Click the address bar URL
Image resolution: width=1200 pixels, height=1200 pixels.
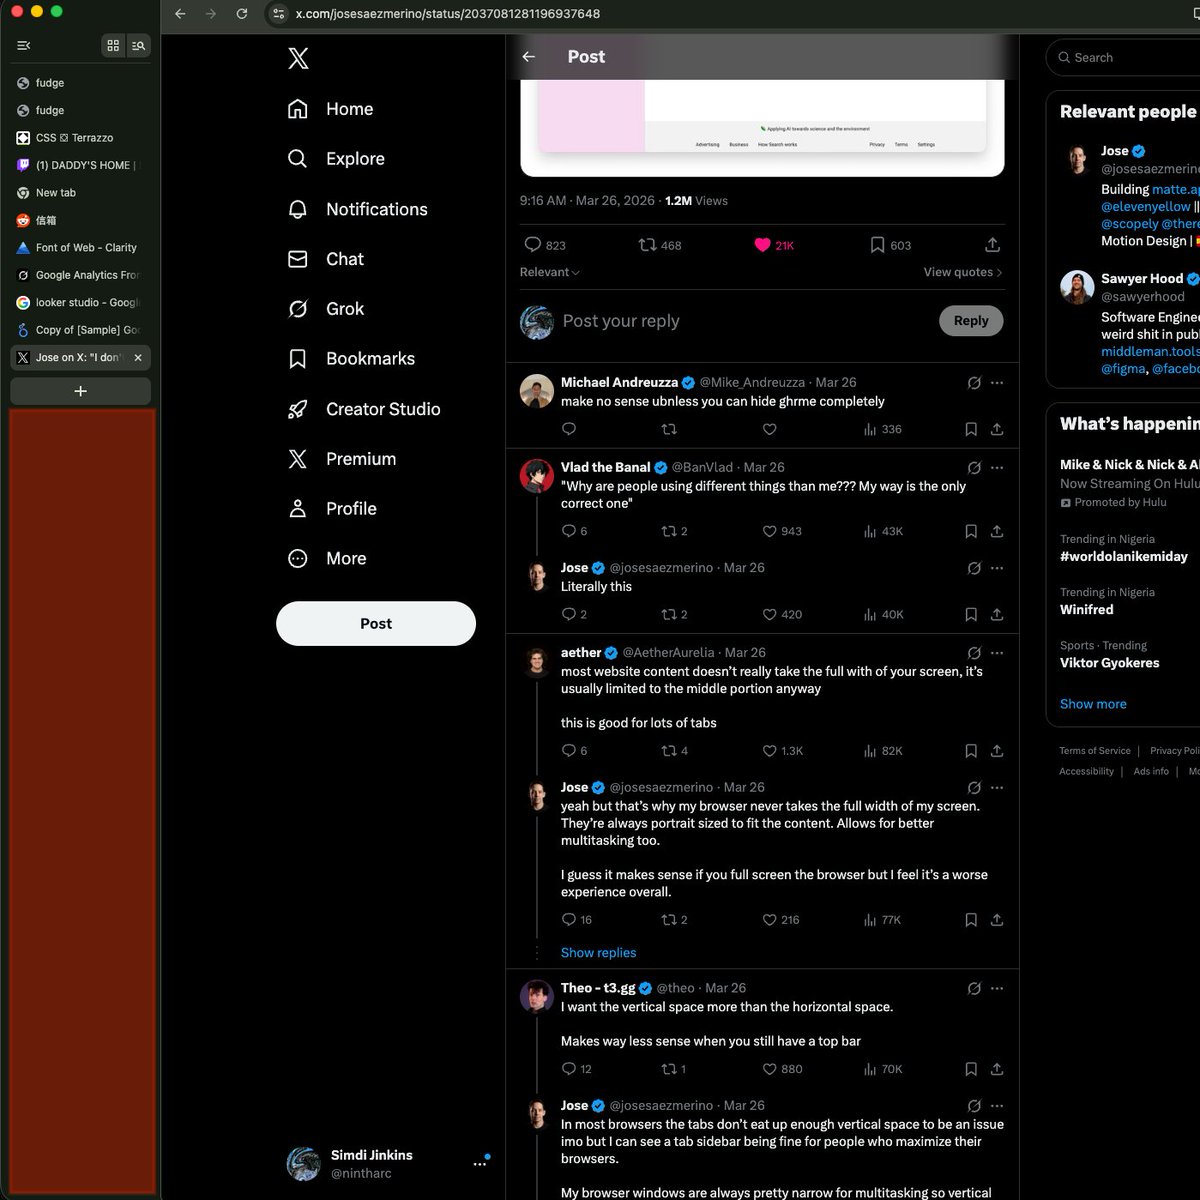coord(448,14)
